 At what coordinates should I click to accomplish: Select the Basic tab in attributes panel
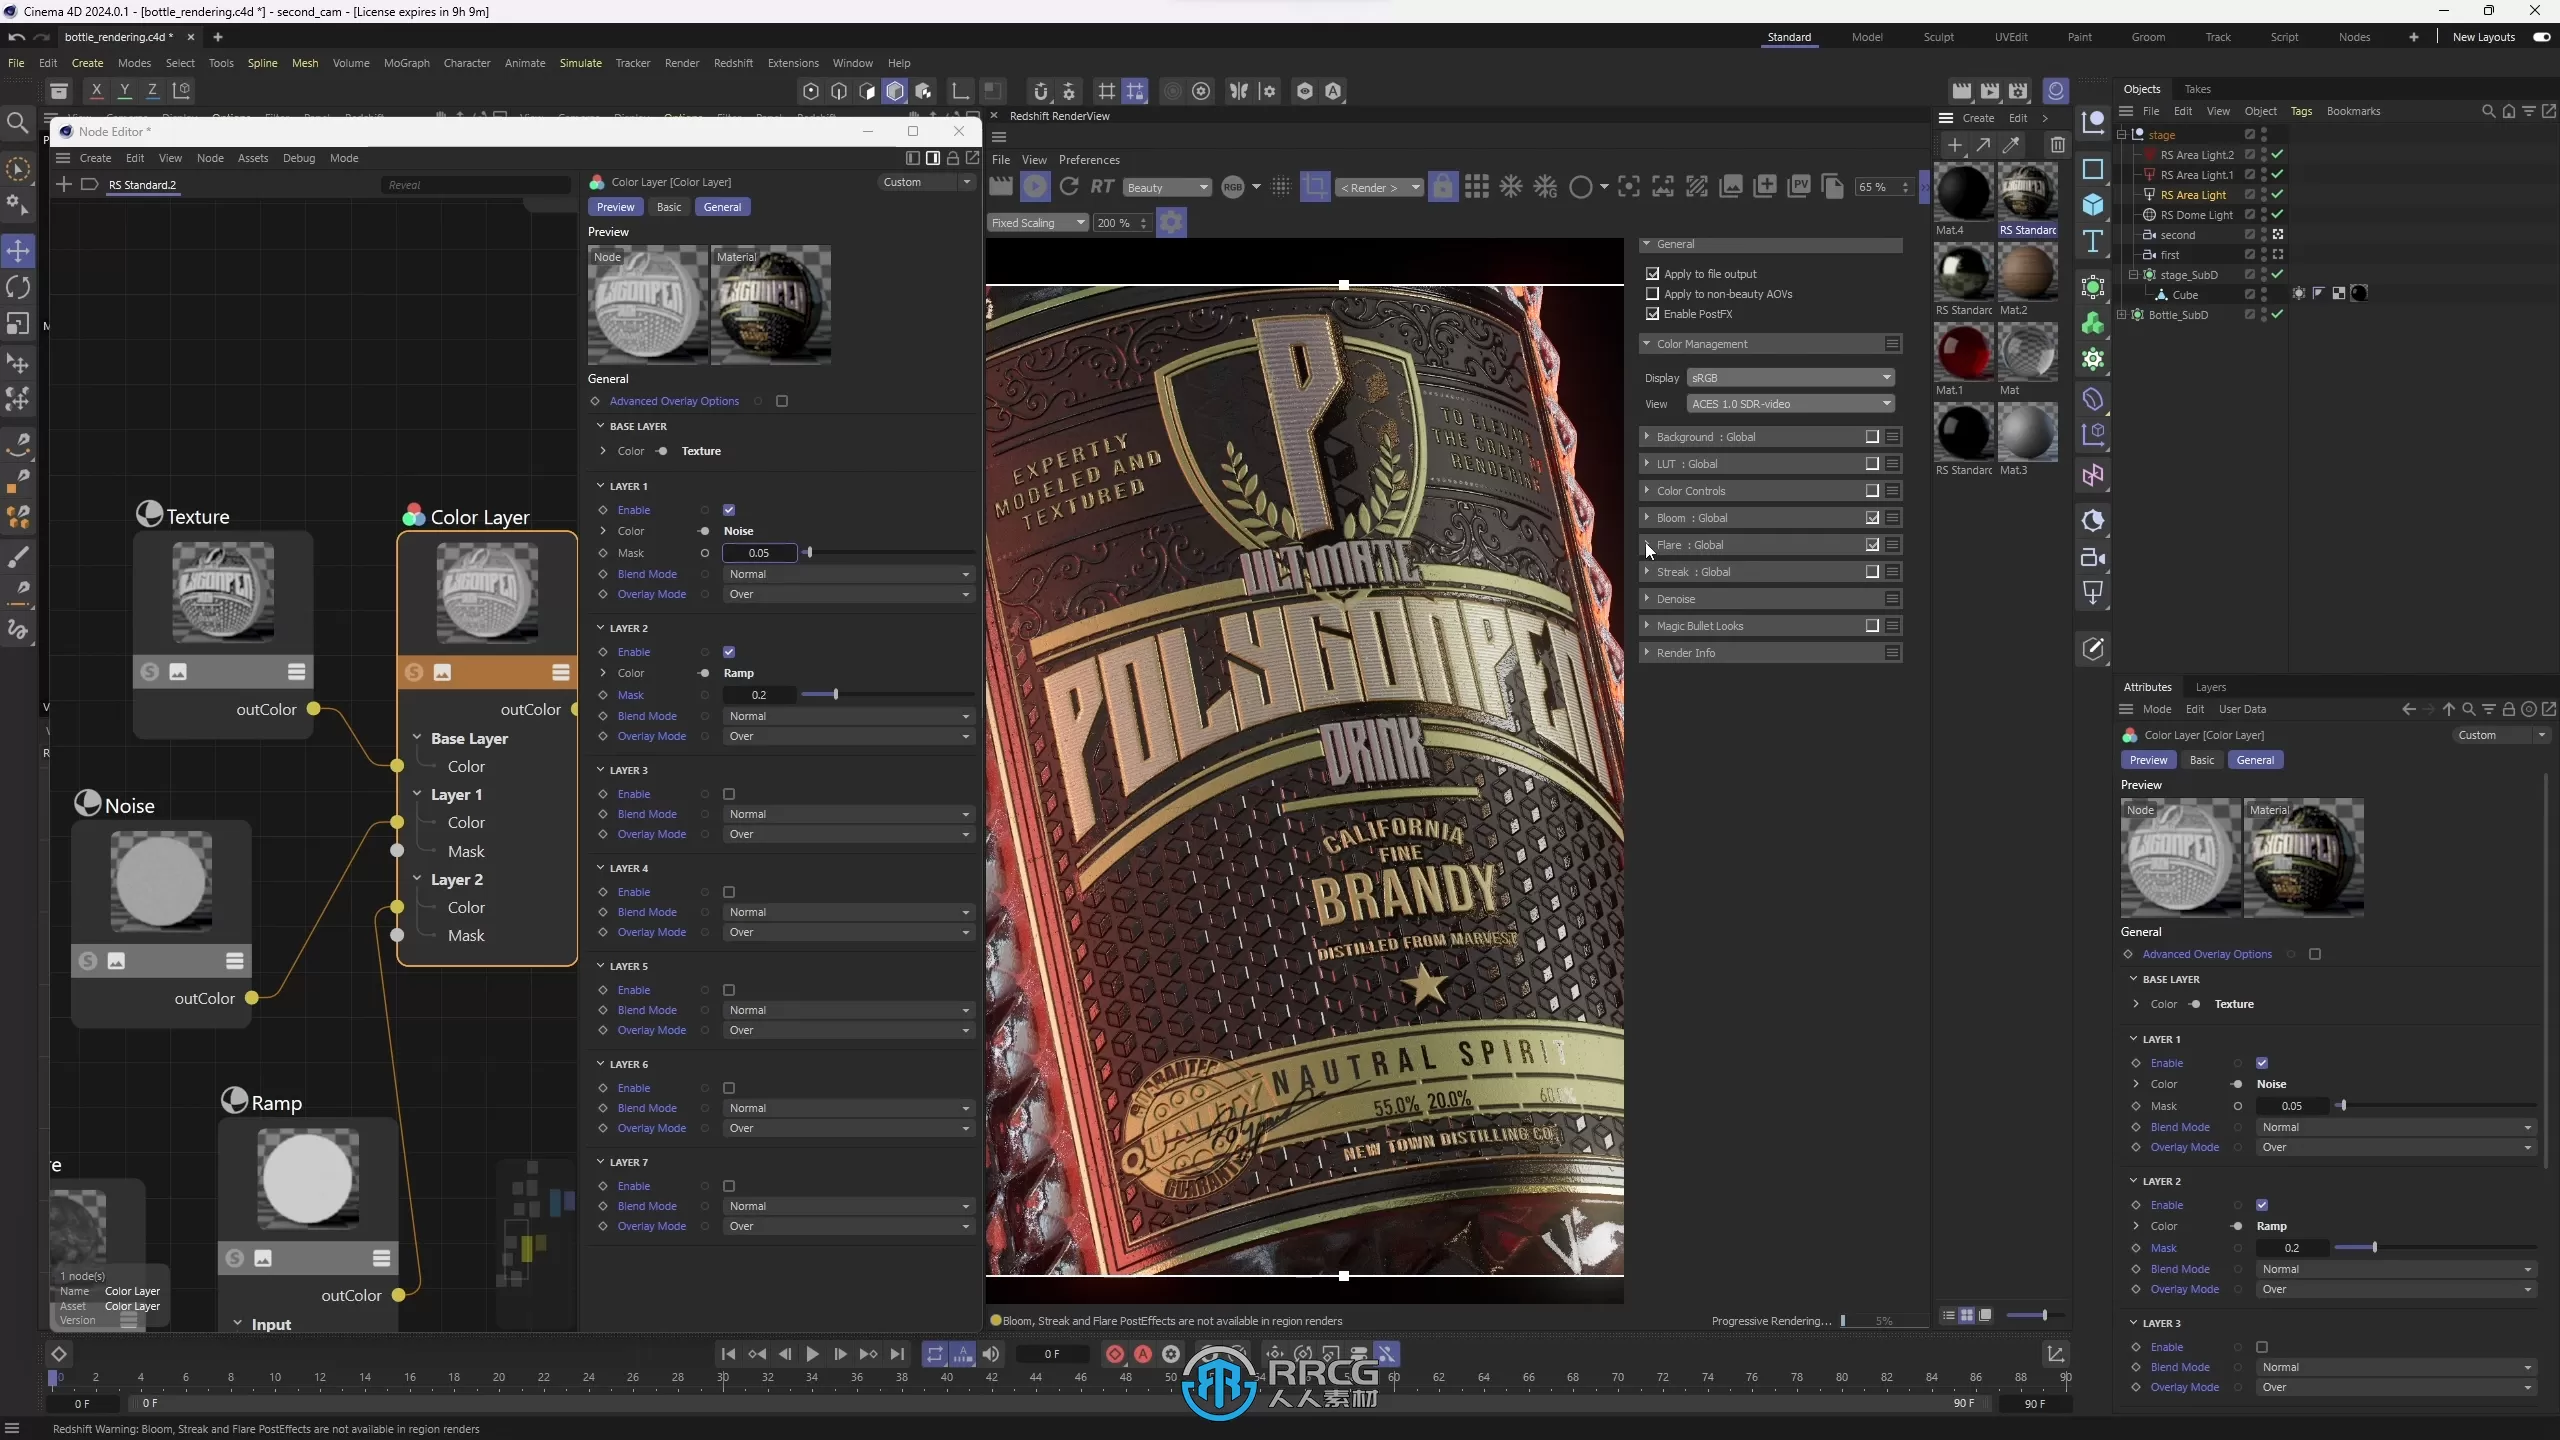[2203, 758]
